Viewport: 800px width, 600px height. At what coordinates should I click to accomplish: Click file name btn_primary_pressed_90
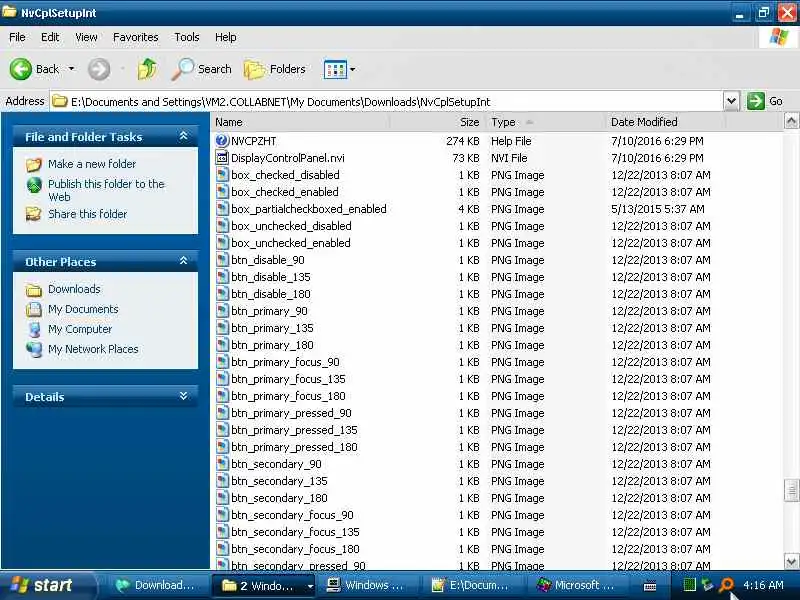point(291,413)
